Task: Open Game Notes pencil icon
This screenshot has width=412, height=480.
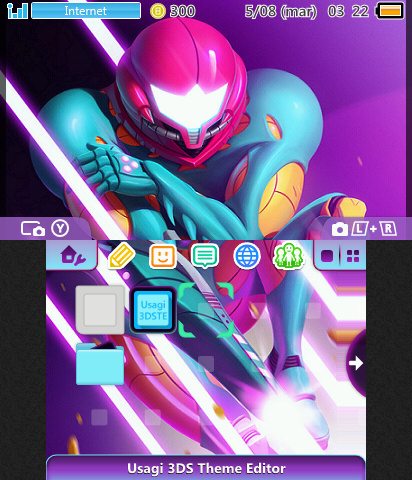Action: 121,256
